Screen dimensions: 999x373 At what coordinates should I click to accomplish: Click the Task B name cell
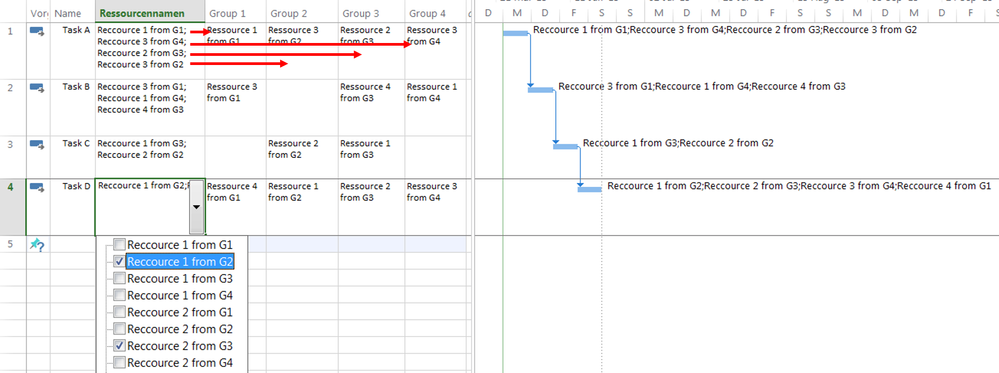(x=72, y=107)
